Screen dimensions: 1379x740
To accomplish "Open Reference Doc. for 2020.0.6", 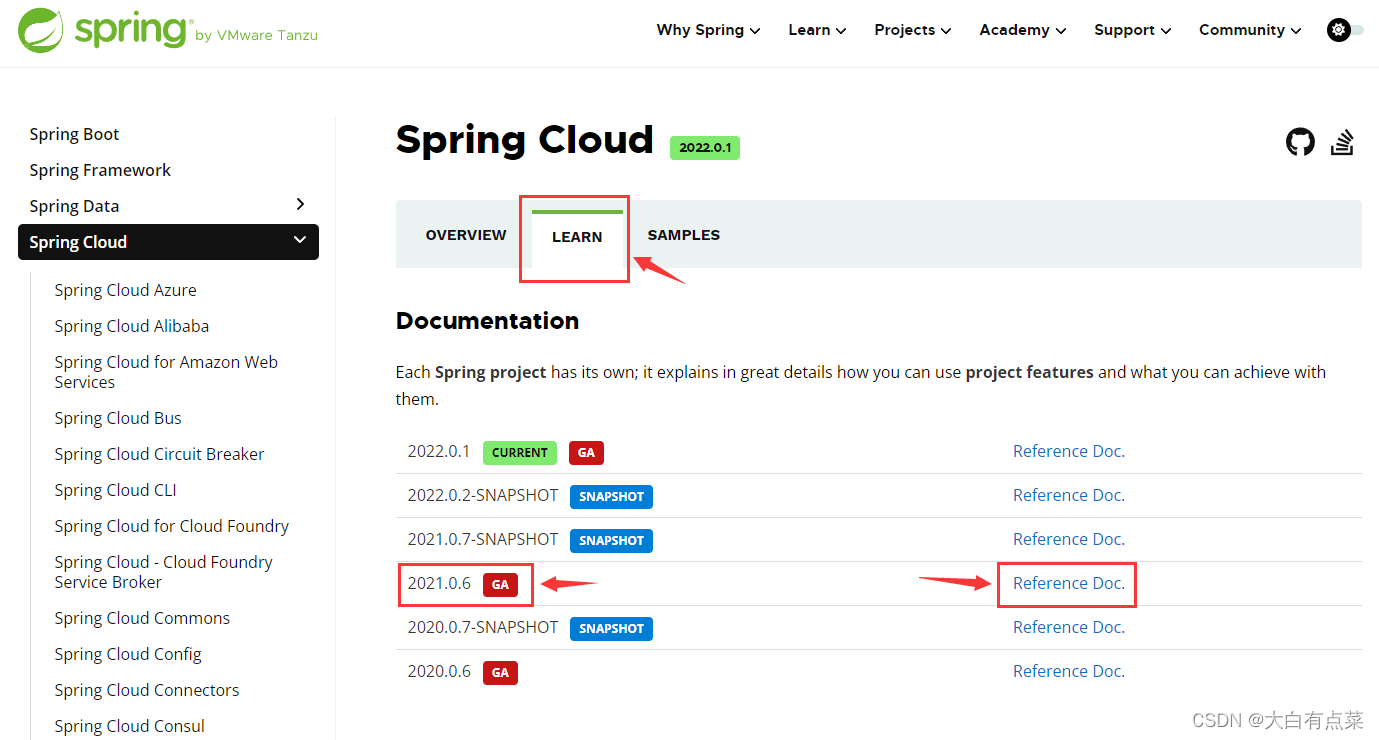I will click(x=1069, y=671).
